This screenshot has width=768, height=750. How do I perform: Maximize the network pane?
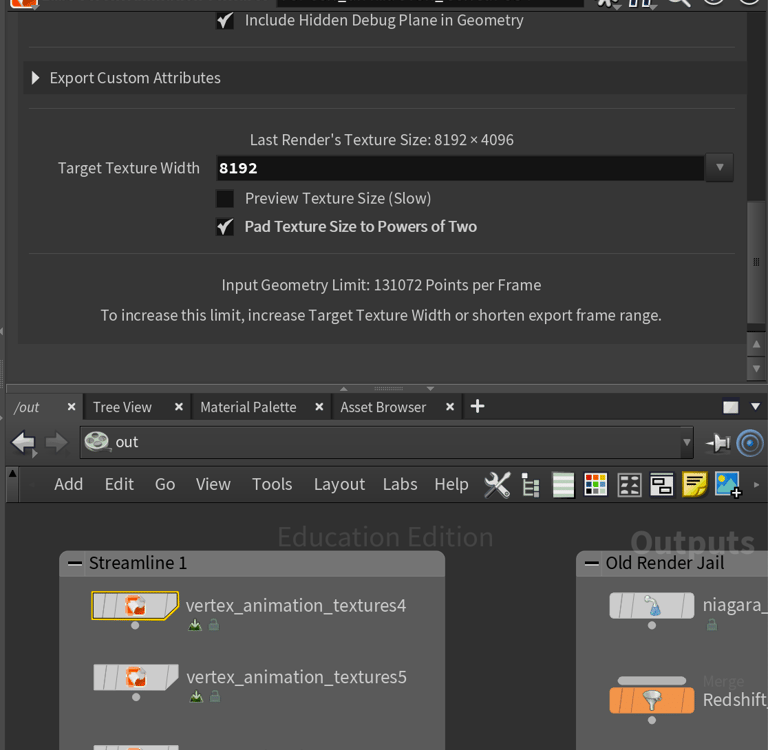point(730,407)
